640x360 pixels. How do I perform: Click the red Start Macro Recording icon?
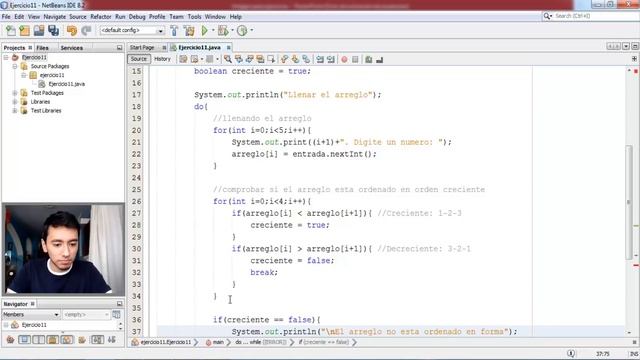pyautogui.click(x=344, y=60)
